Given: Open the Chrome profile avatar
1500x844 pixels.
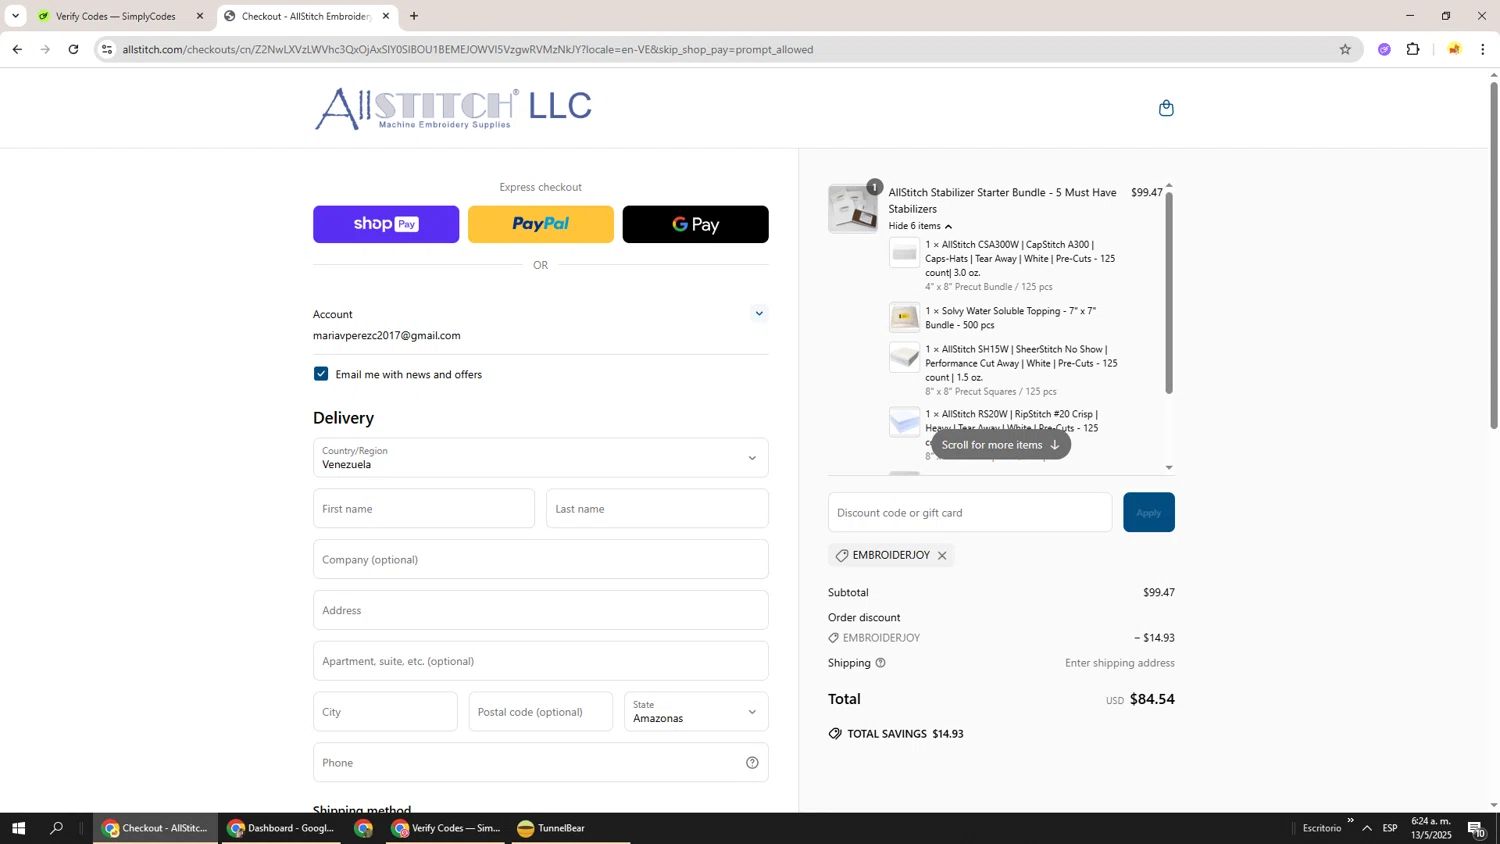Looking at the screenshot, I should click(x=1454, y=49).
